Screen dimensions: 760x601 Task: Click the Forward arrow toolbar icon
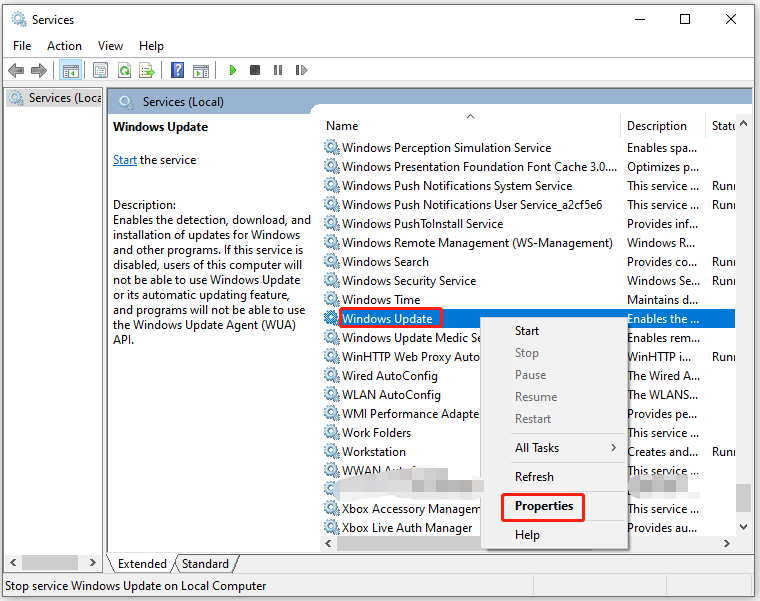point(39,70)
